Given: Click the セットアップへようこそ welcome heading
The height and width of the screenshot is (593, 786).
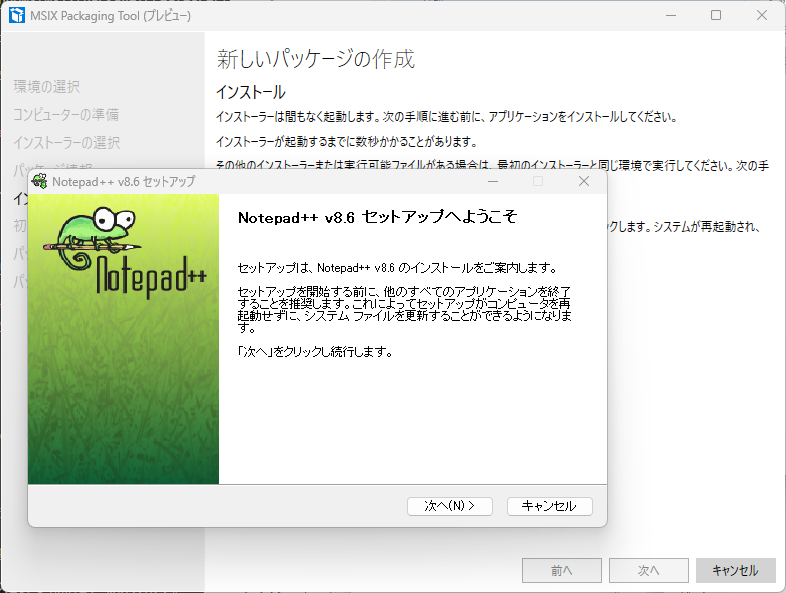Looking at the screenshot, I should 377,217.
